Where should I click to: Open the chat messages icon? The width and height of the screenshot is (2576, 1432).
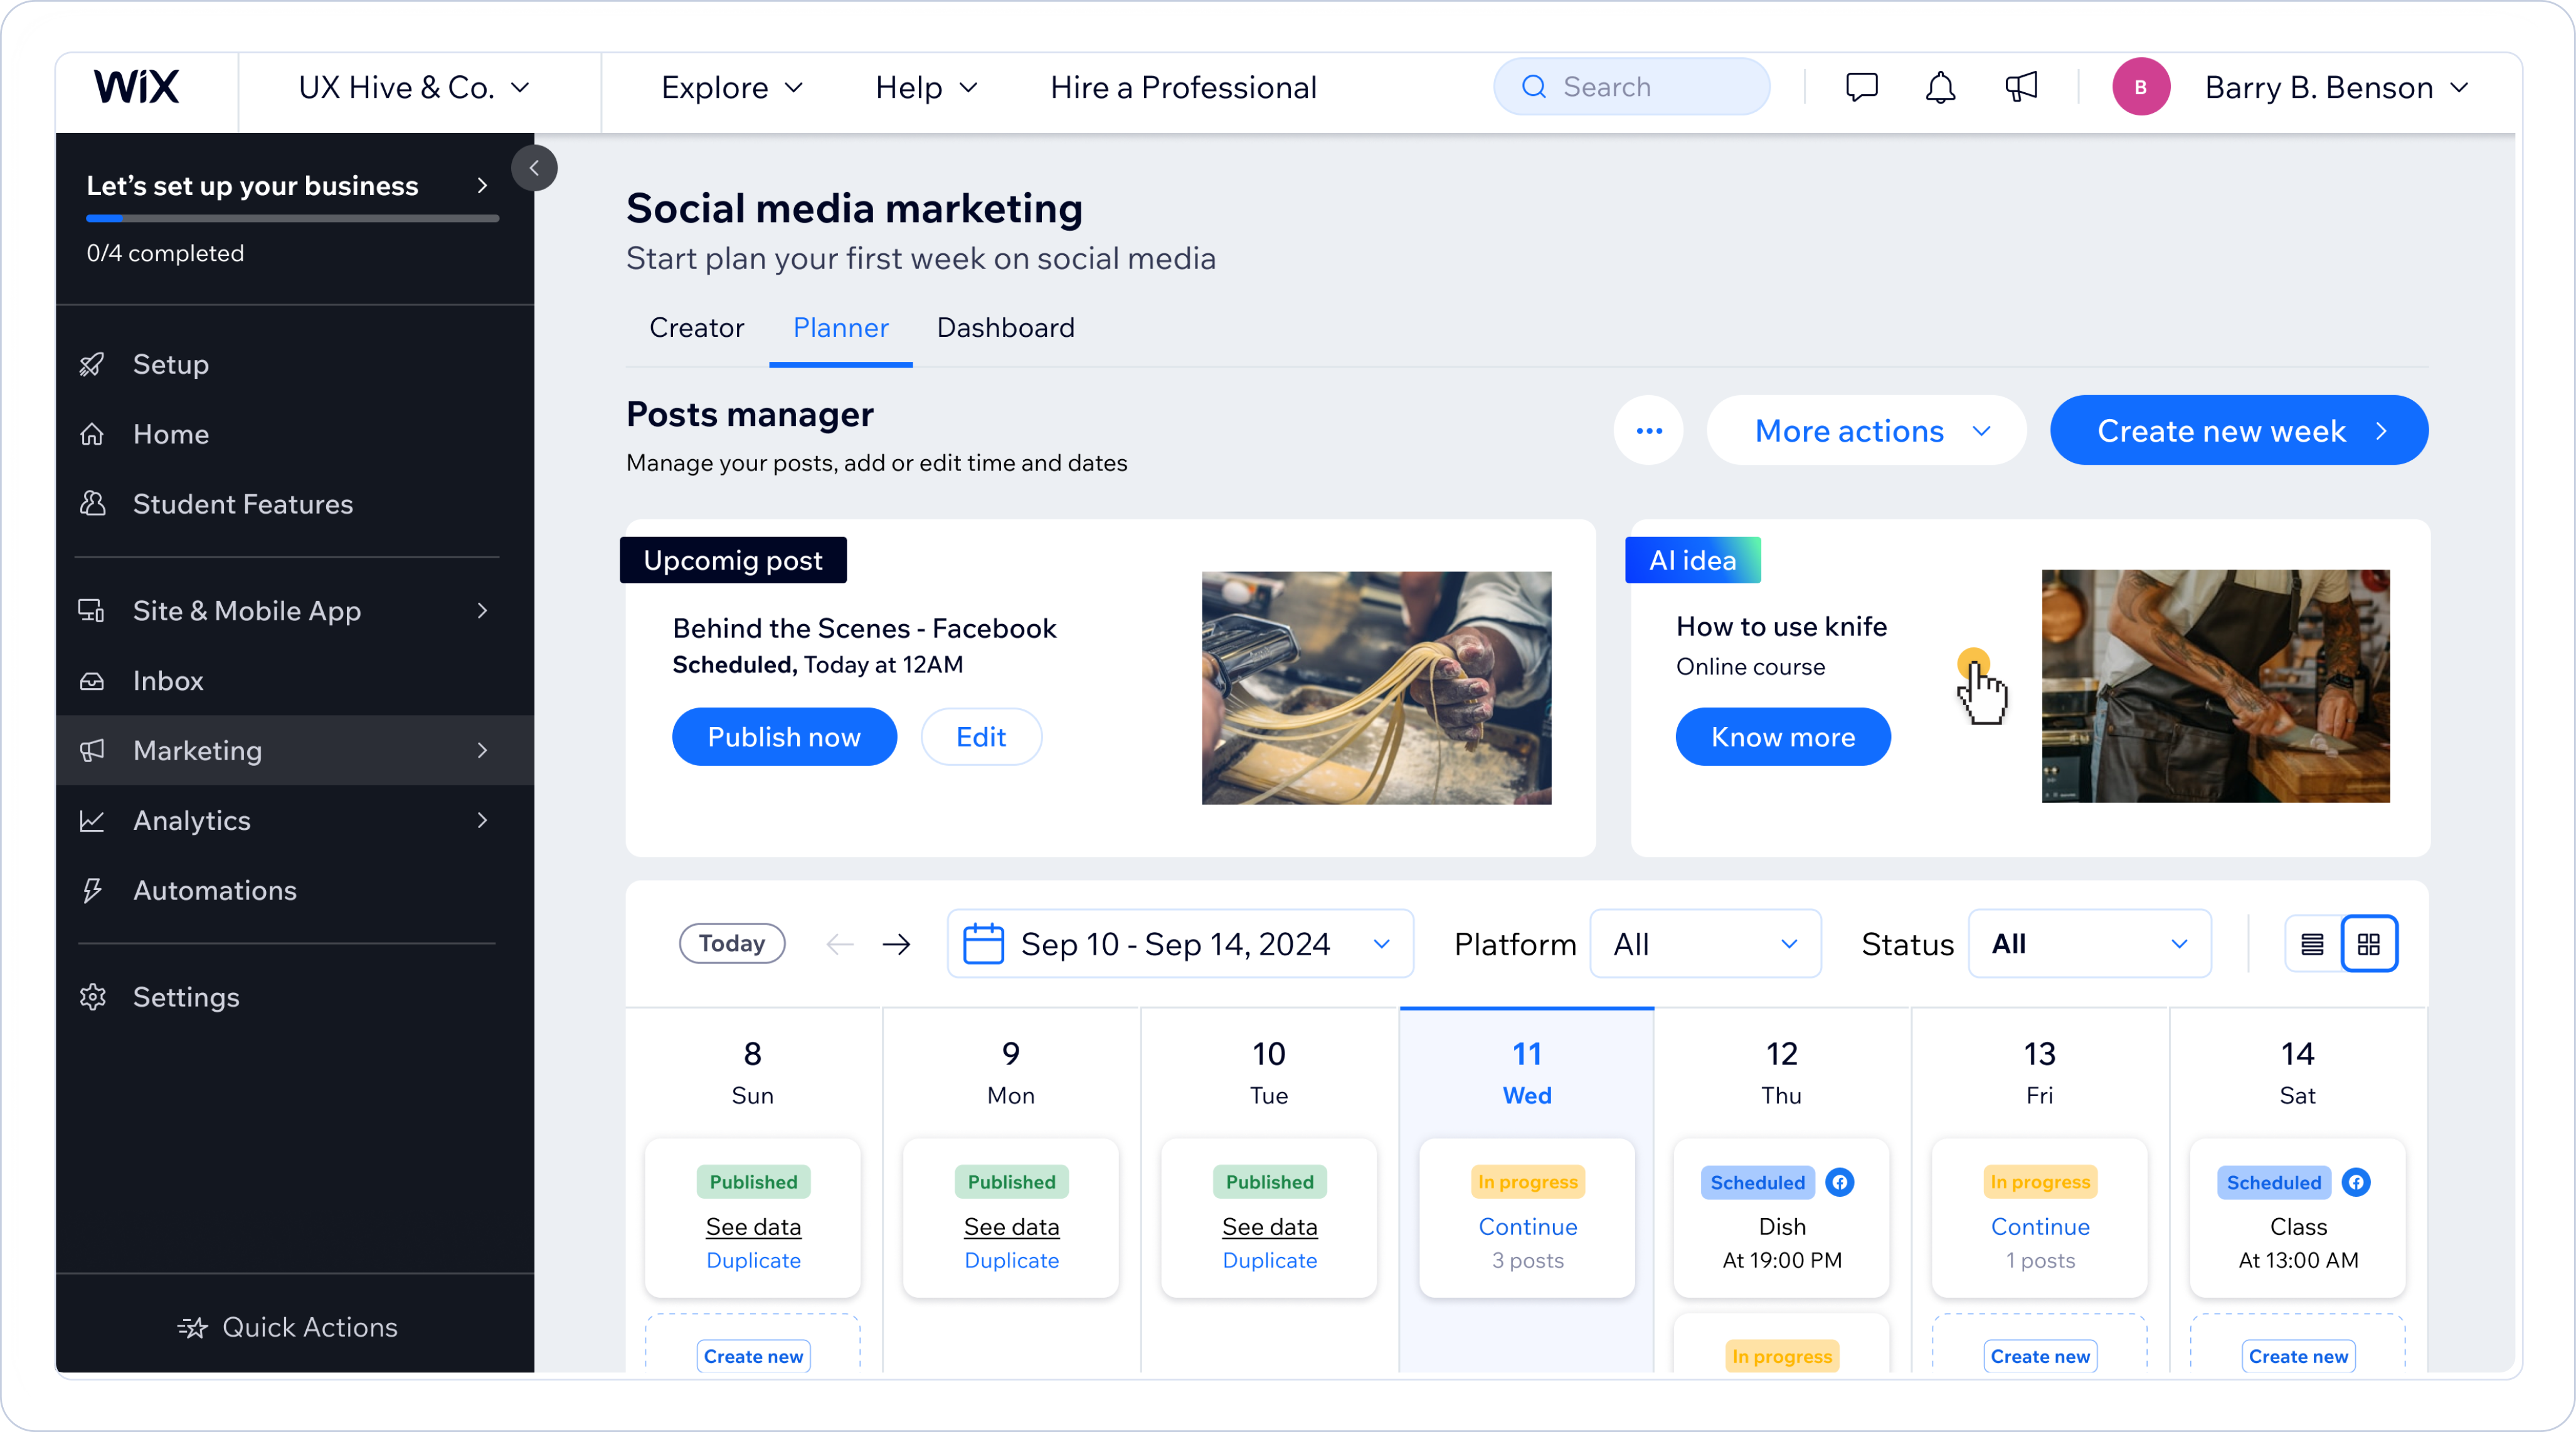(1861, 87)
